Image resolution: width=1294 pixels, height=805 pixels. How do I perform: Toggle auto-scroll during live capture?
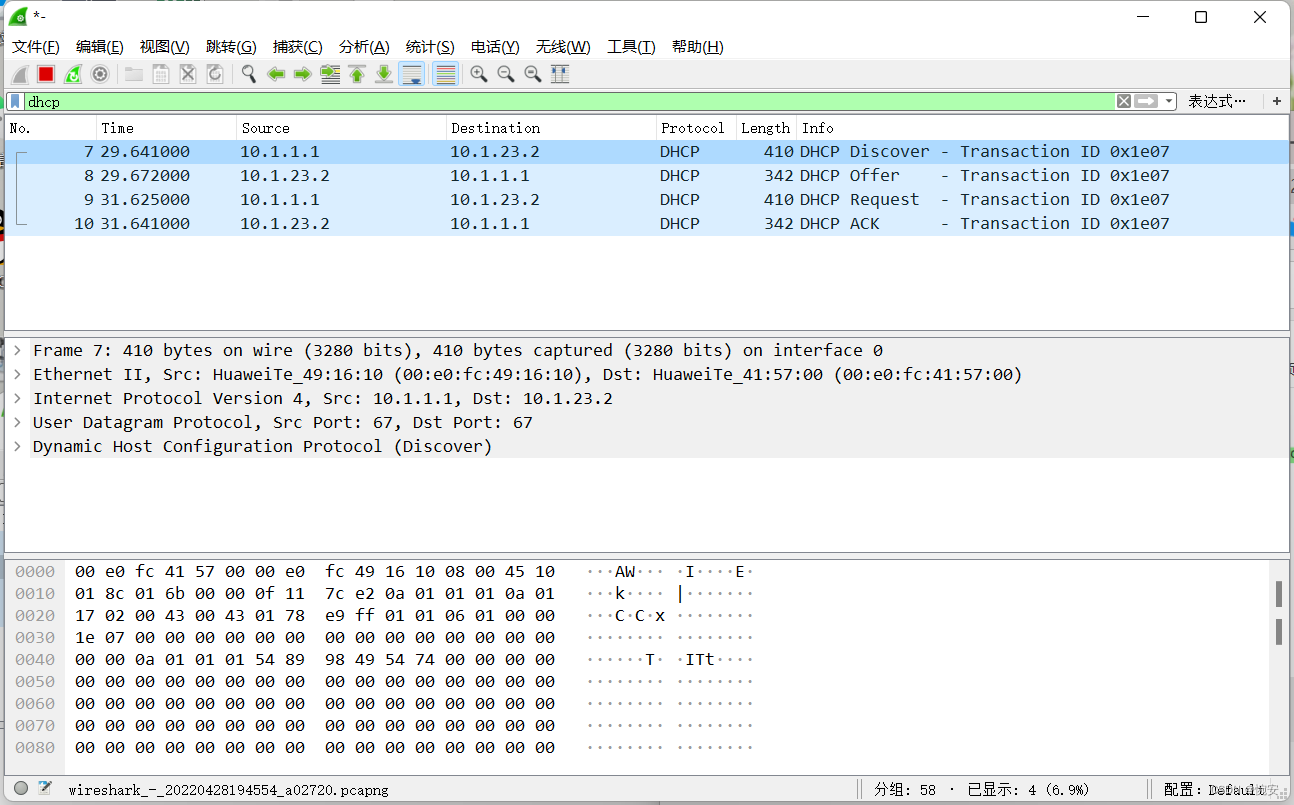411,74
